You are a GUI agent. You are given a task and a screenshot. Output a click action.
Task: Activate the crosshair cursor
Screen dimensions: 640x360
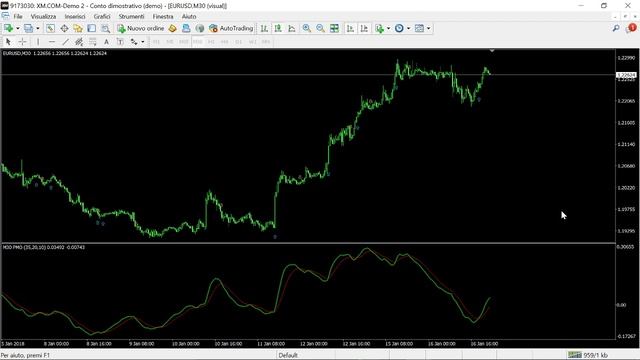[22, 42]
